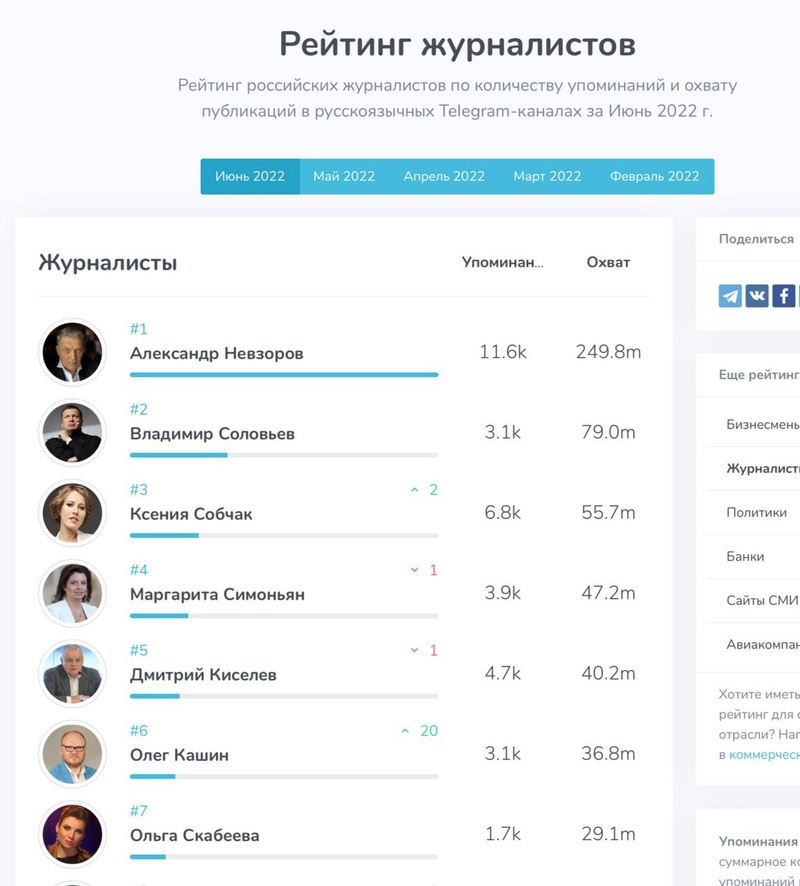Image resolution: width=800 pixels, height=886 pixels.
Task: Click the Упоминания column header
Action: (502, 262)
